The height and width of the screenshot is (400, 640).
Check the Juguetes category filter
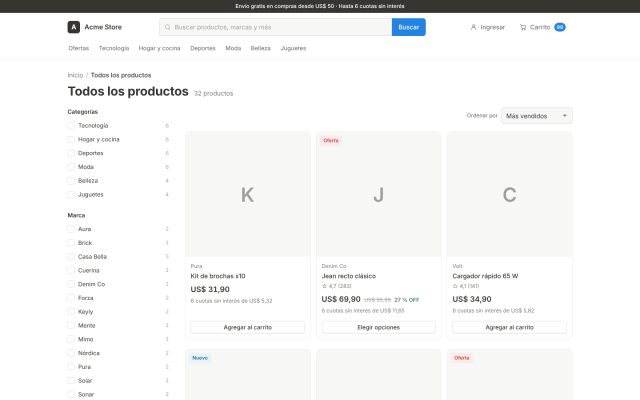coord(71,195)
